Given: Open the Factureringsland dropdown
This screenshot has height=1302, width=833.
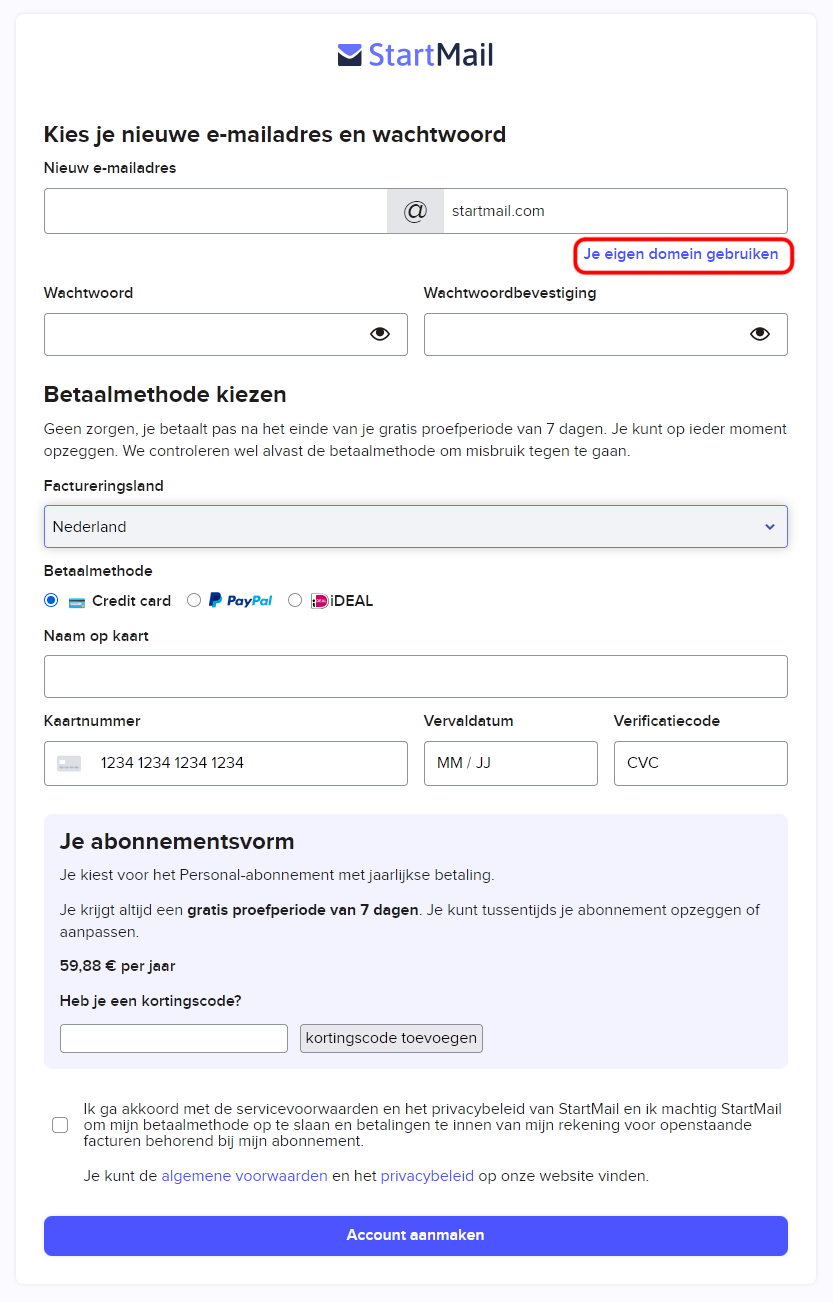Looking at the screenshot, I should click(416, 526).
